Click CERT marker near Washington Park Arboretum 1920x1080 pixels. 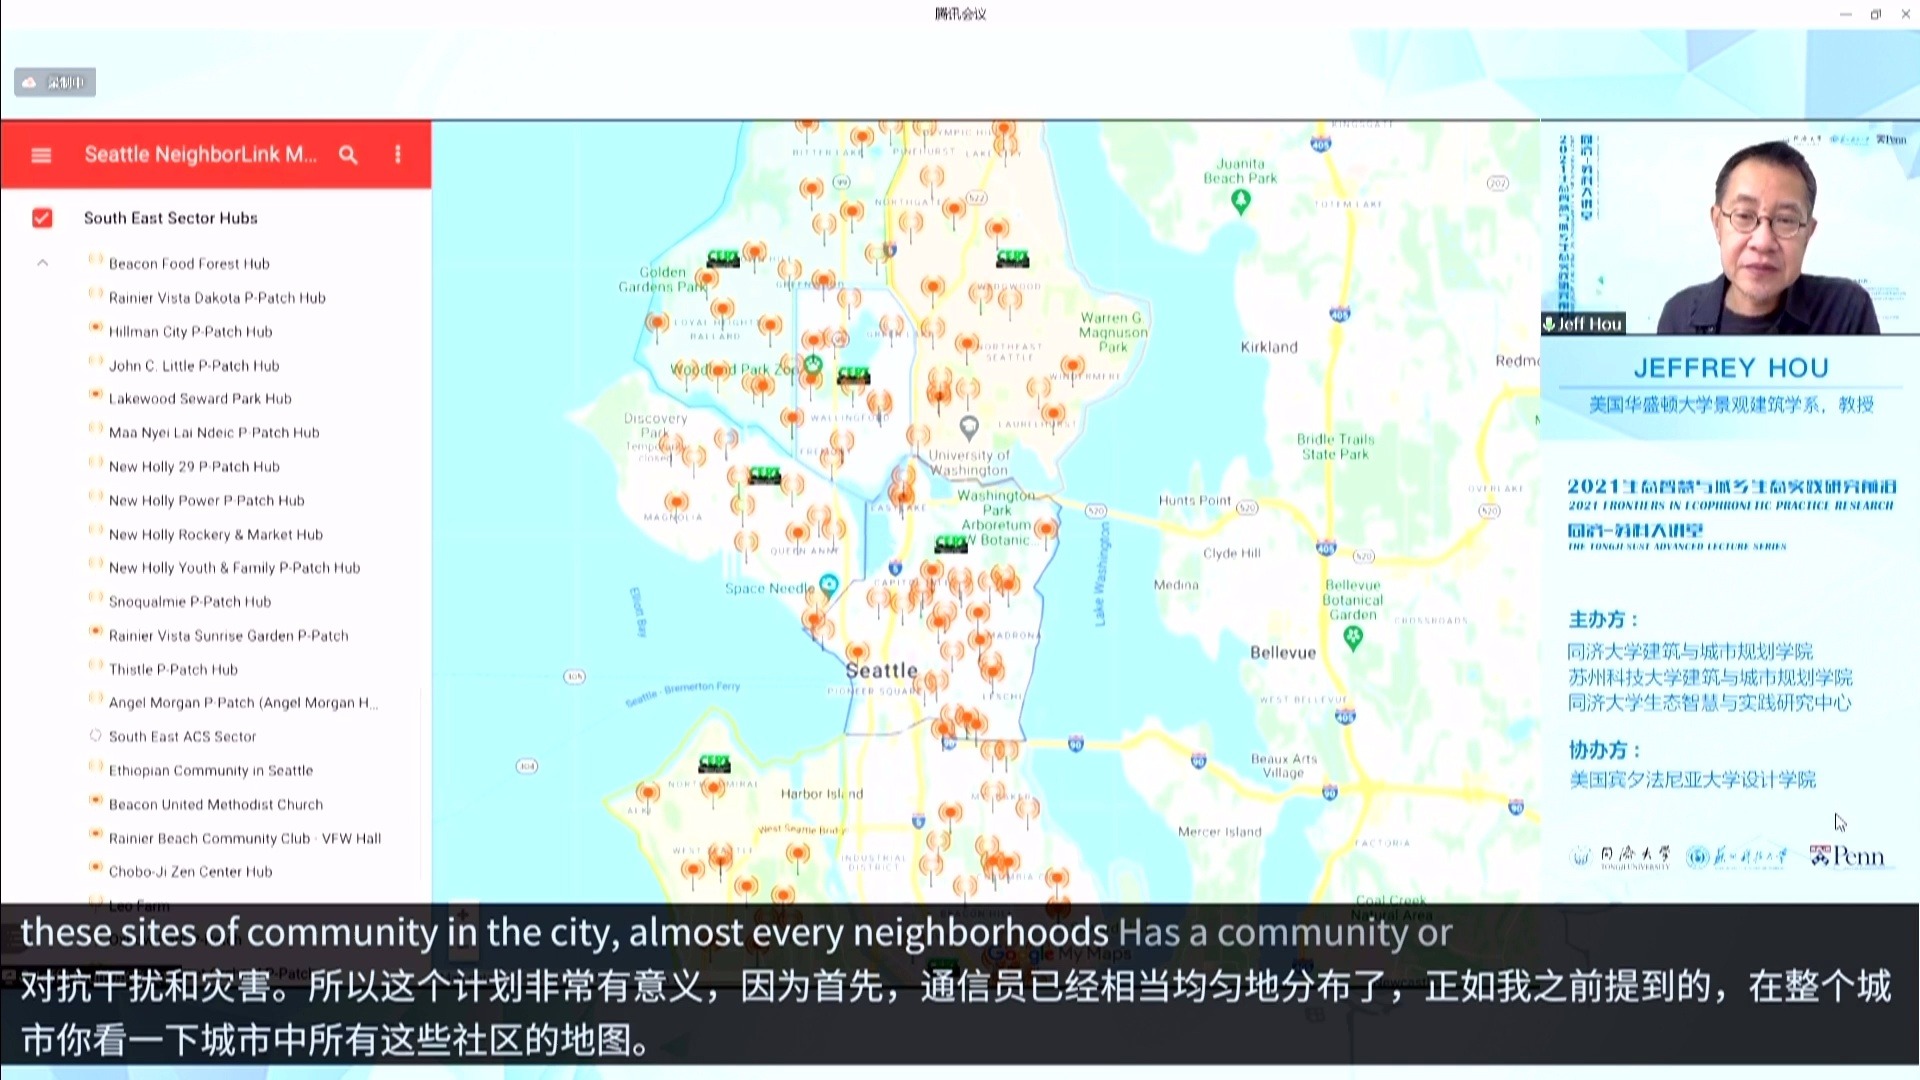951,543
